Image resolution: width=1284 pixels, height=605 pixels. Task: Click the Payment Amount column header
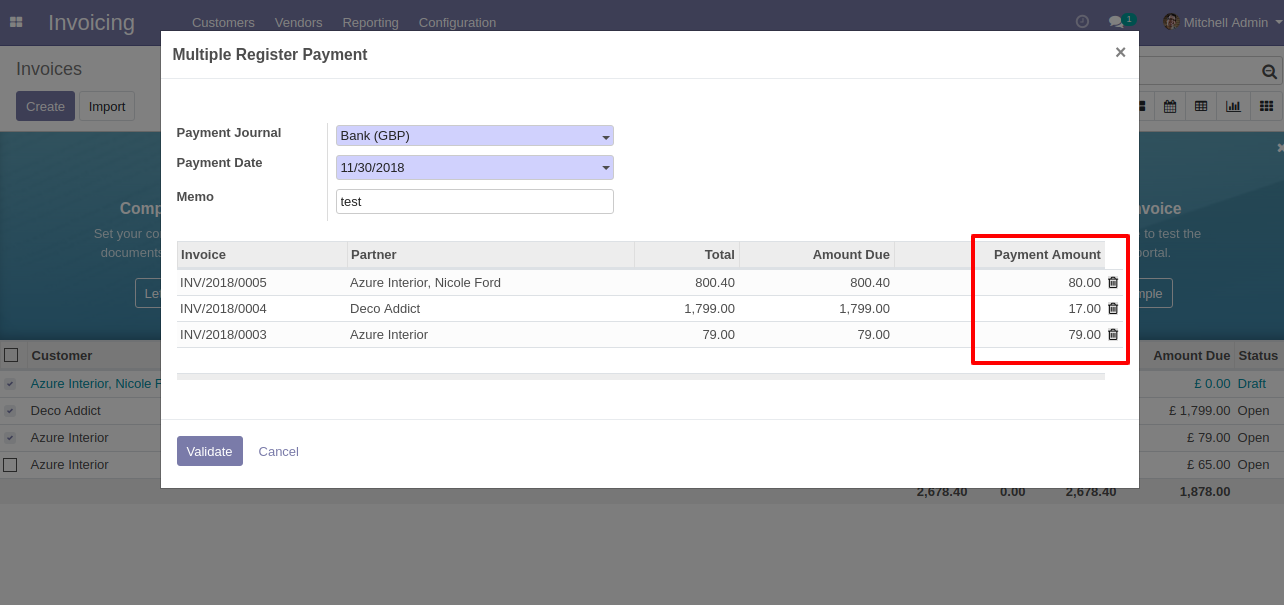coord(1041,255)
